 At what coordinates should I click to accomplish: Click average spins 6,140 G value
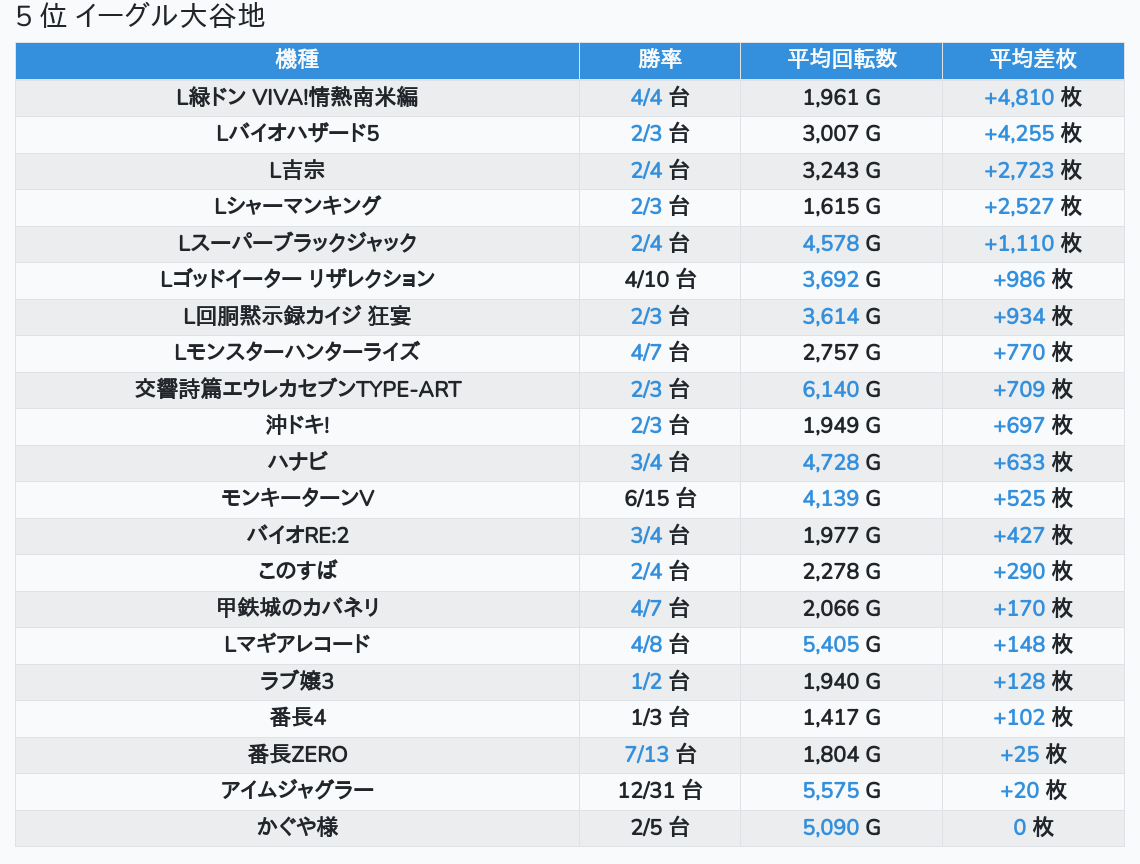coord(841,389)
